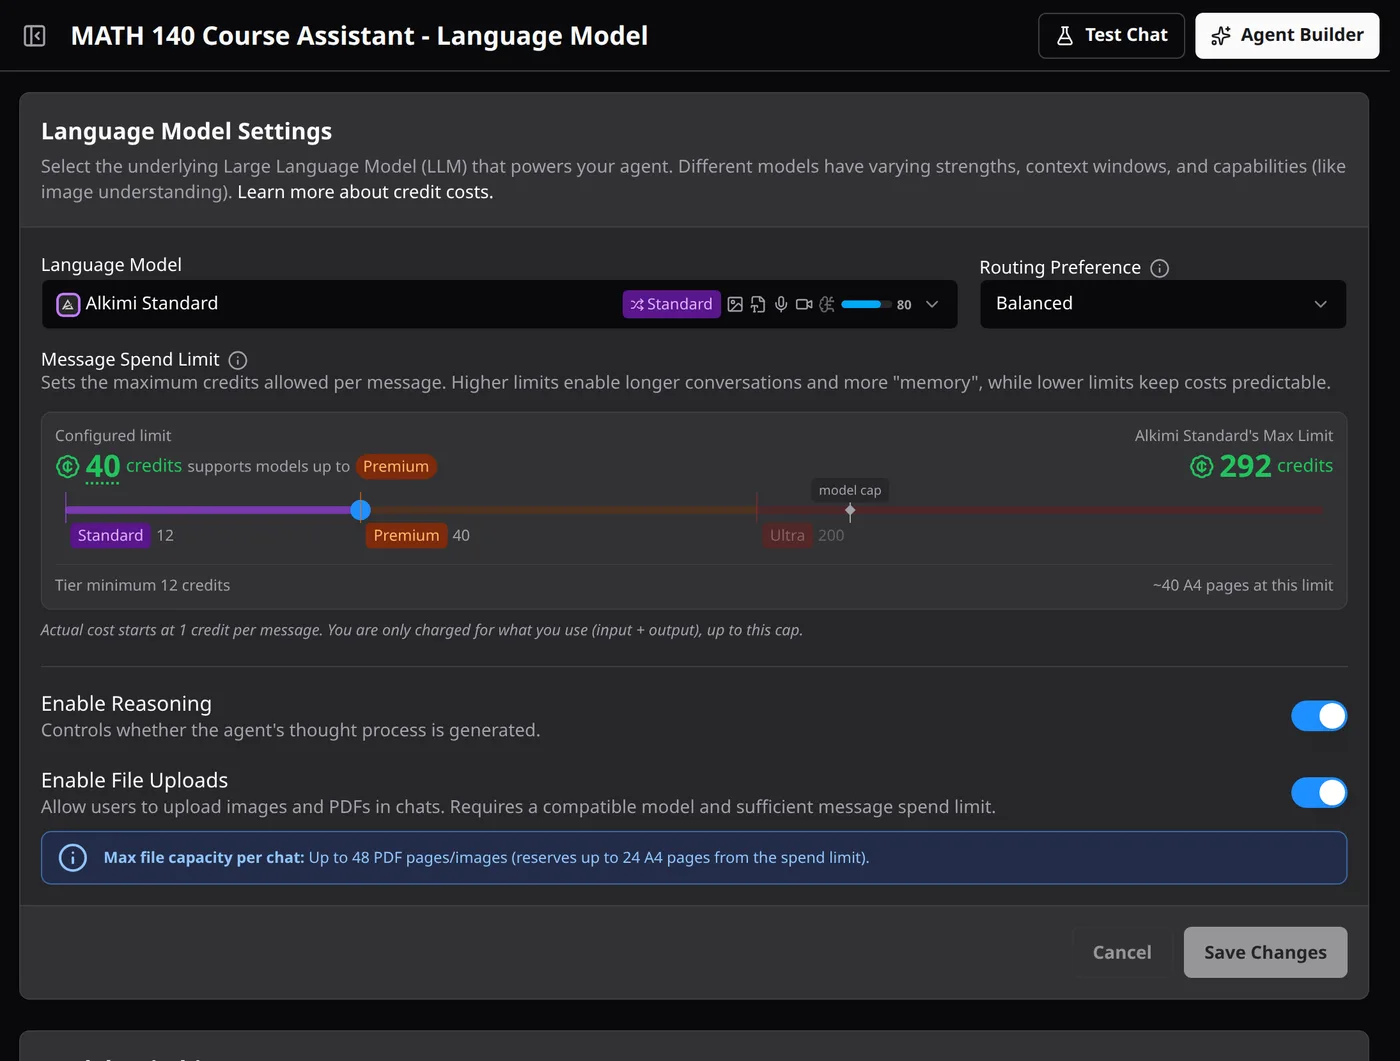The height and width of the screenshot is (1061, 1400).
Task: Toggle Enable Reasoning switch
Action: coord(1319,716)
